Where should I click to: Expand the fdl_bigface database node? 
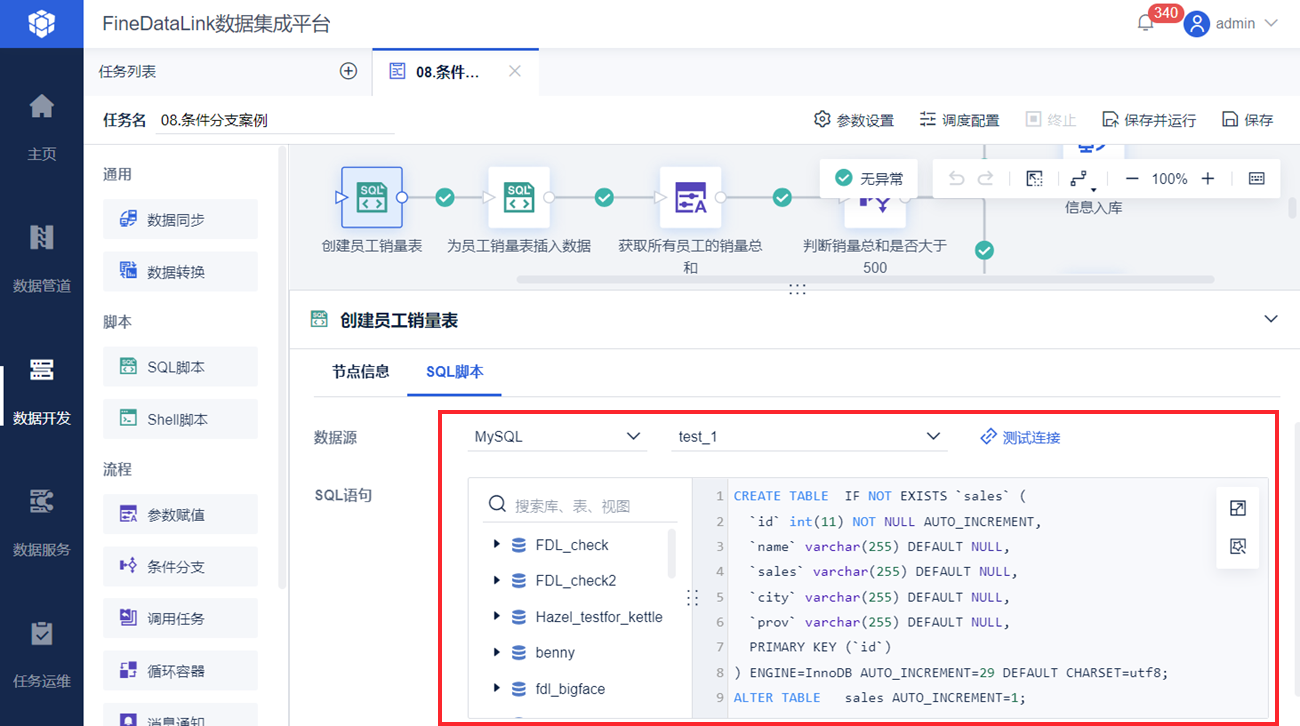coord(497,689)
